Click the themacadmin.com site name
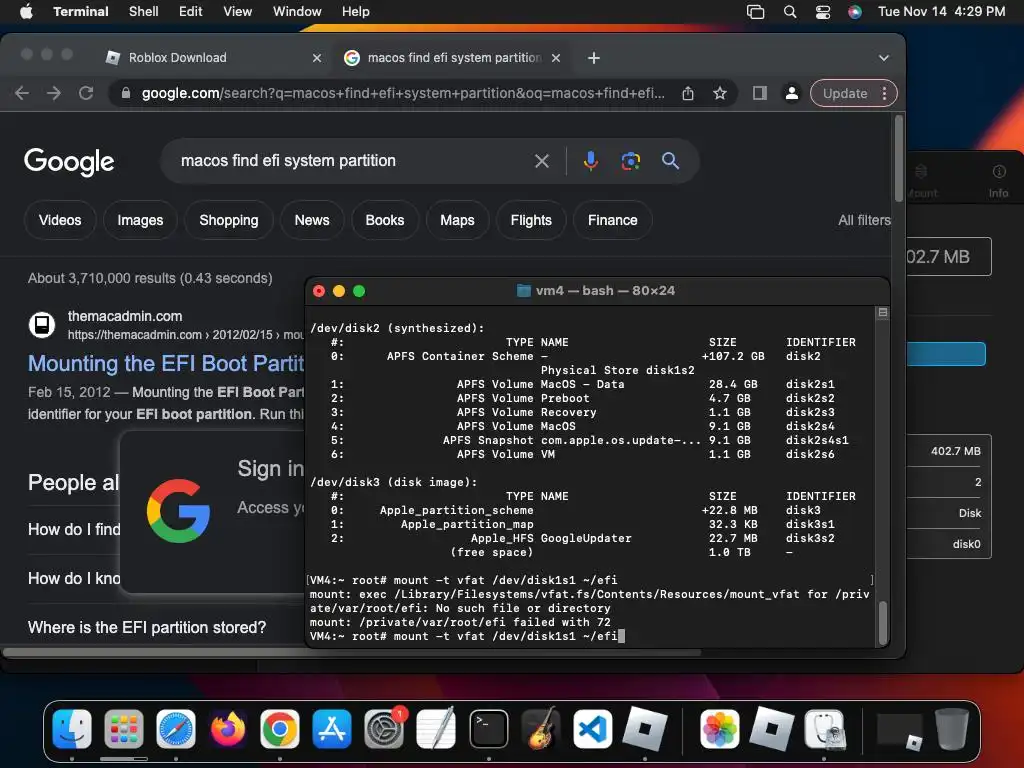Image resolution: width=1024 pixels, height=768 pixels. [125, 316]
